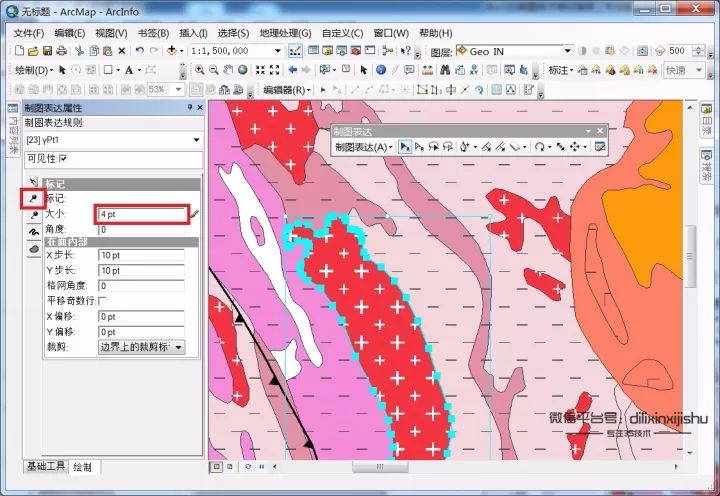Click the 角度 angle input field
Image resolution: width=720 pixels, height=496 pixels.
142,230
